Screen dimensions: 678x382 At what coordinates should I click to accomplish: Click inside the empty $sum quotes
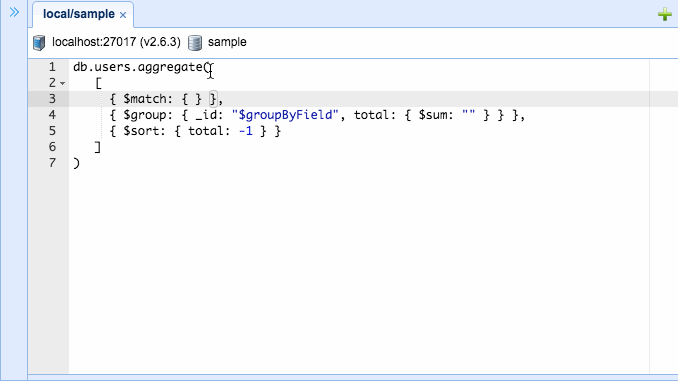point(469,115)
